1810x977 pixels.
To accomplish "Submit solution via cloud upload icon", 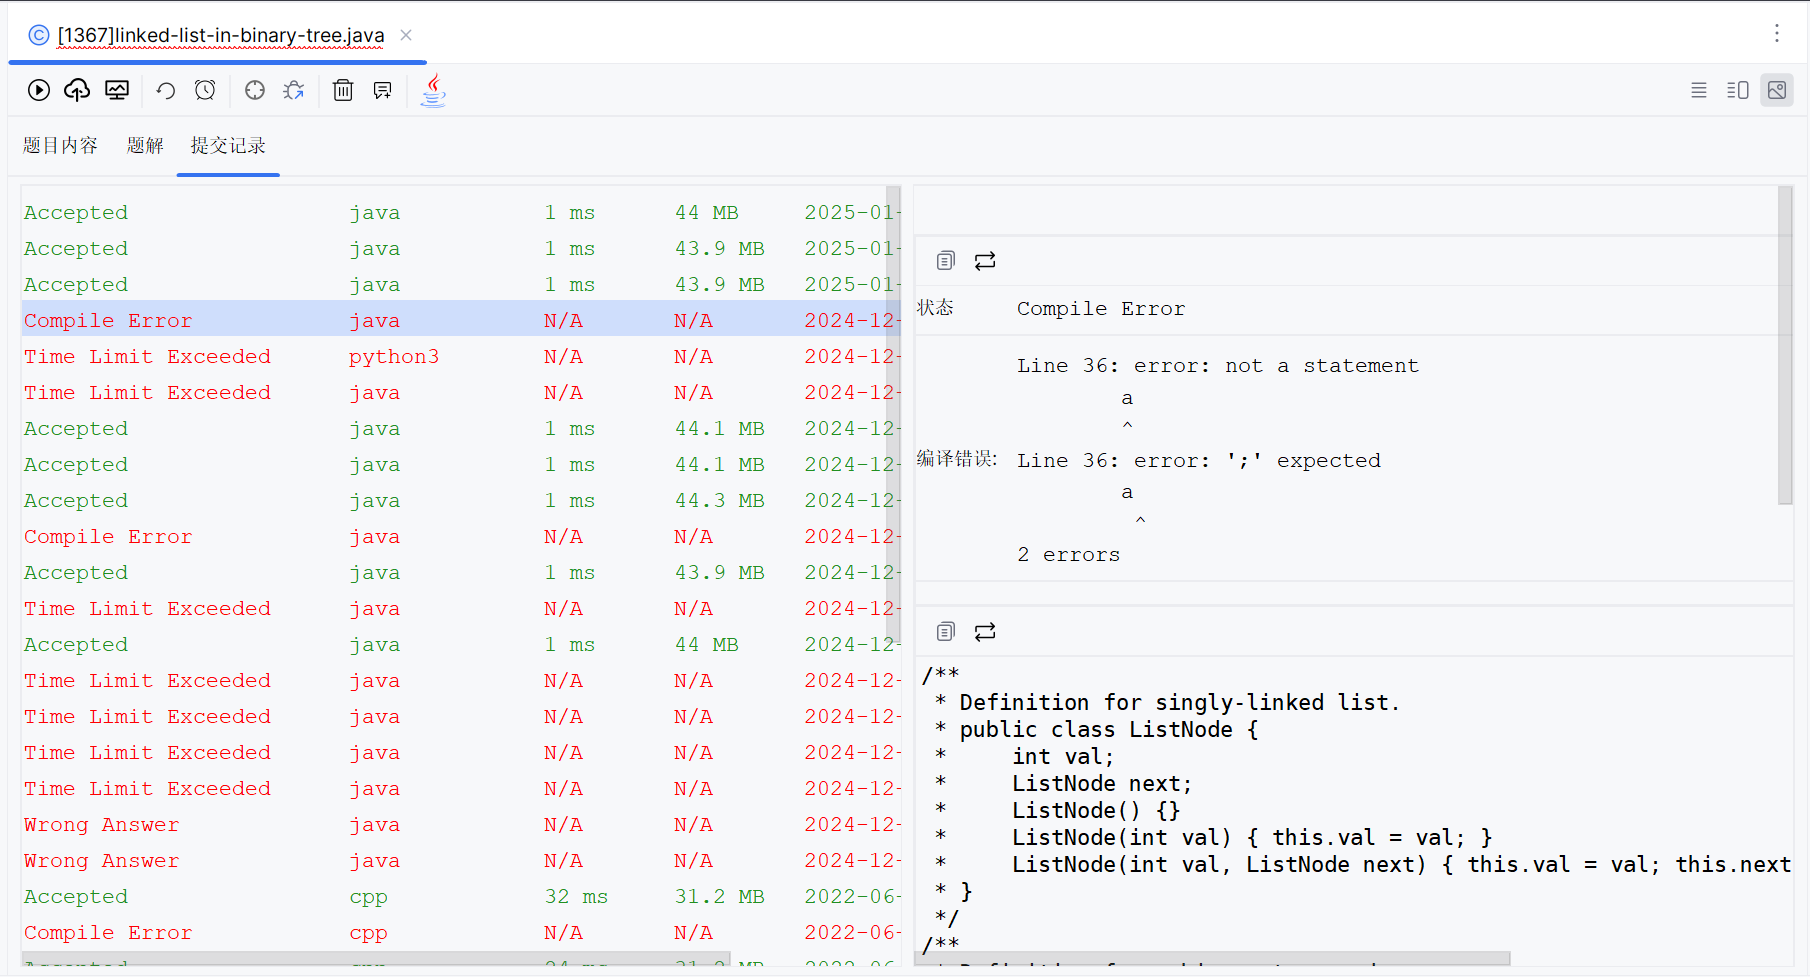I will click(x=77, y=90).
